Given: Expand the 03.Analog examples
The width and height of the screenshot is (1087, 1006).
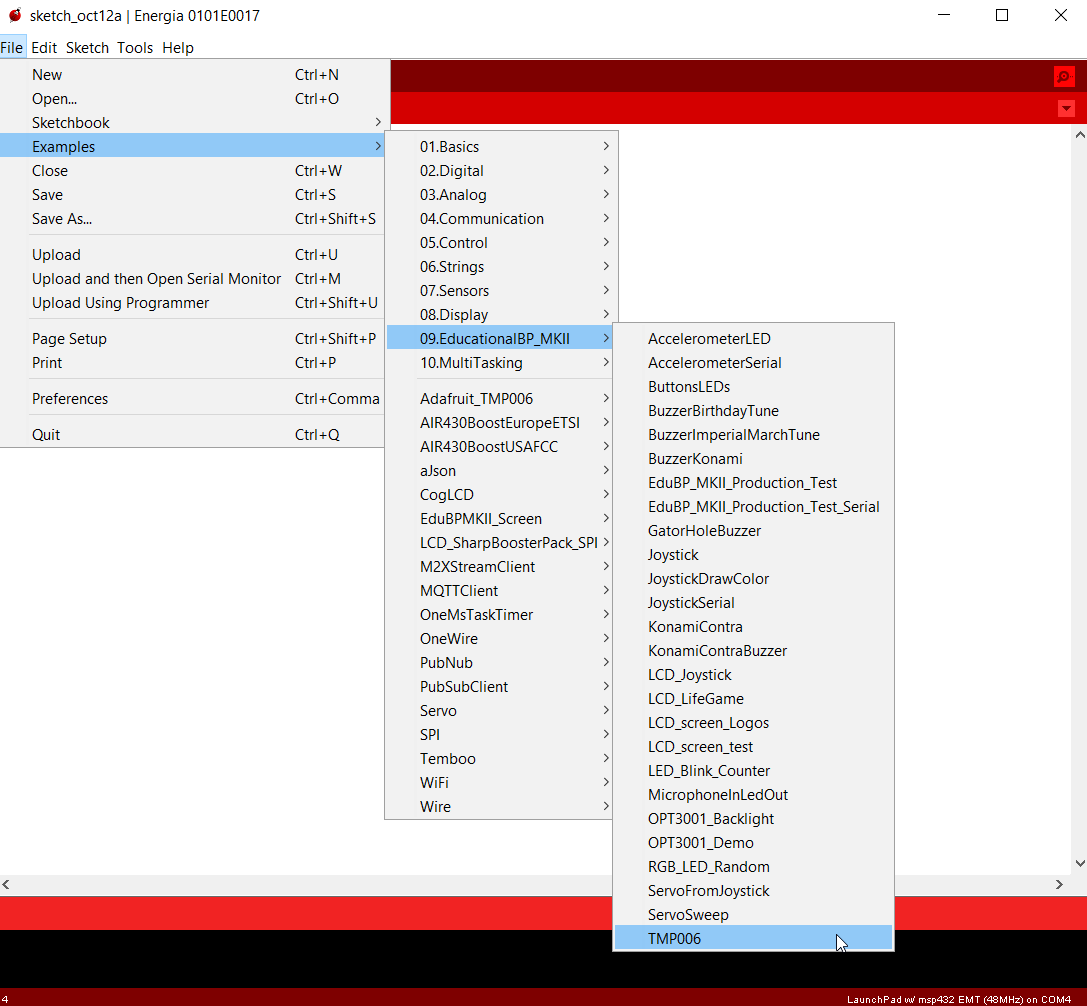Looking at the screenshot, I should coord(500,195).
